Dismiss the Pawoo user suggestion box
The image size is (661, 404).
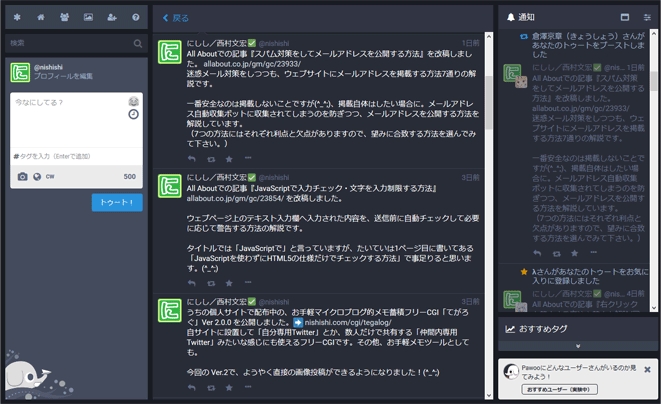[647, 369]
